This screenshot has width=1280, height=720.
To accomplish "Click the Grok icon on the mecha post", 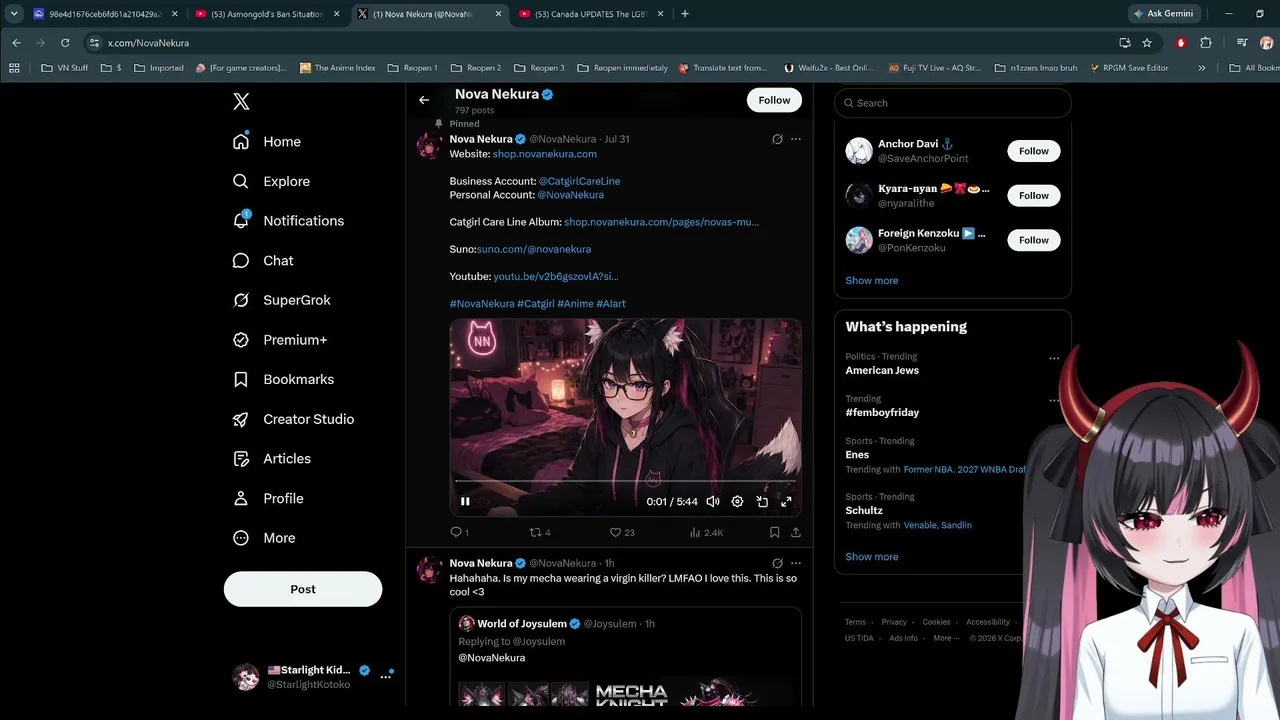I will click(777, 563).
